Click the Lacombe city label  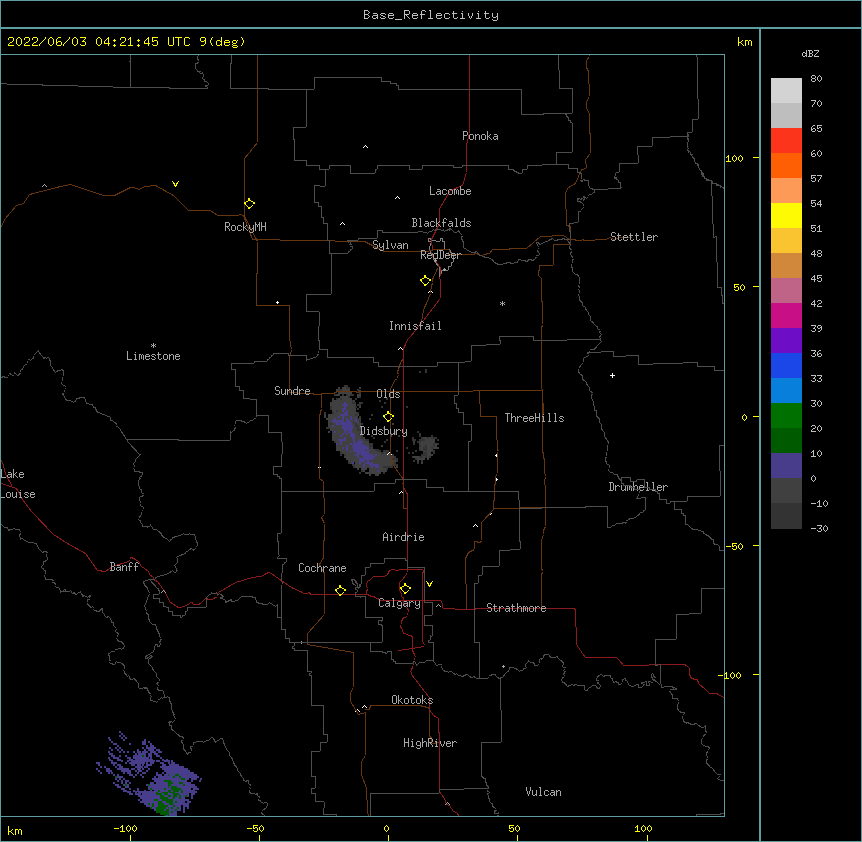450,191
